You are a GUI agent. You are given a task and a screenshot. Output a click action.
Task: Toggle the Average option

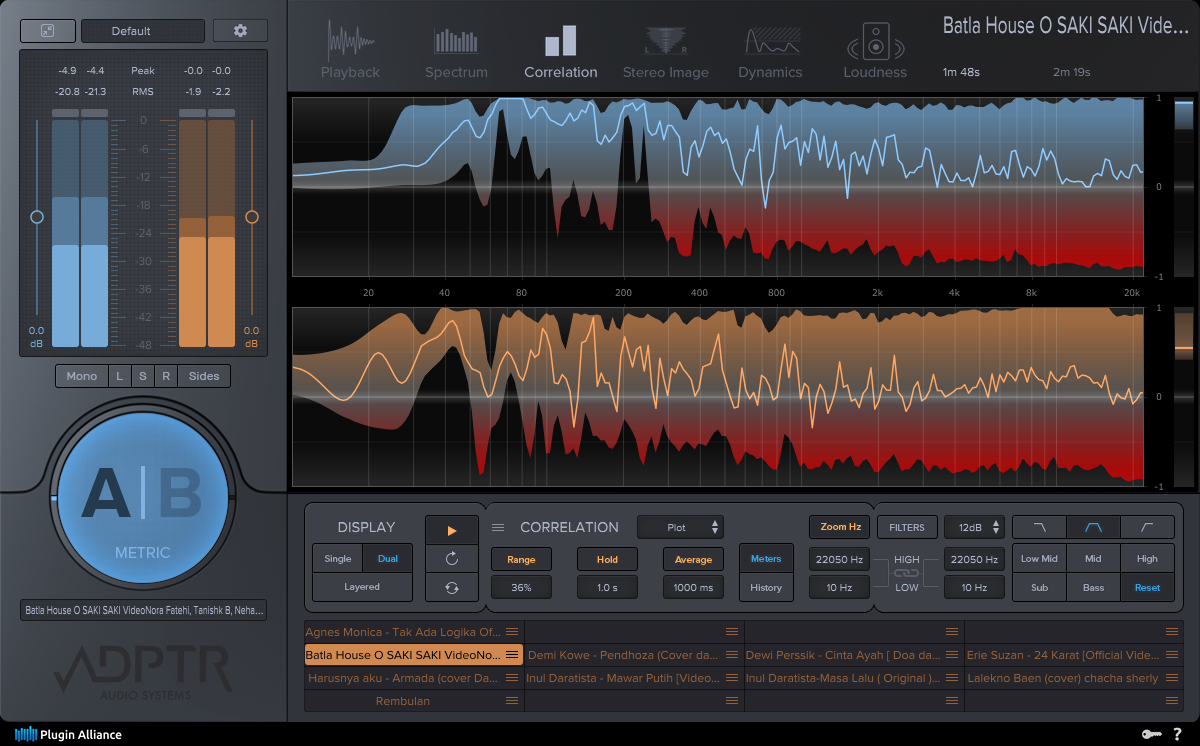click(693, 560)
